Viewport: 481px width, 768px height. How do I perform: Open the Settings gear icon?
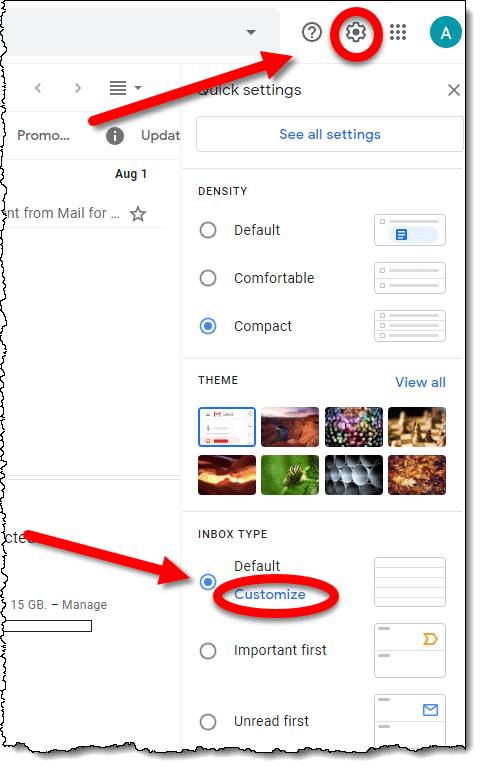tap(356, 32)
